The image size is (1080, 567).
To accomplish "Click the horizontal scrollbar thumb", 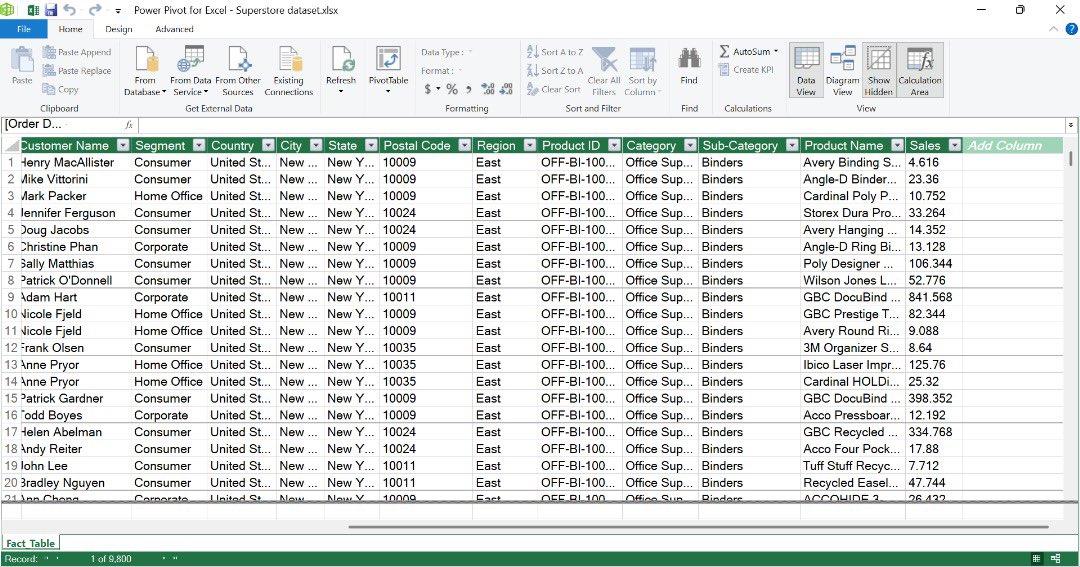I will pyautogui.click(x=698, y=527).
